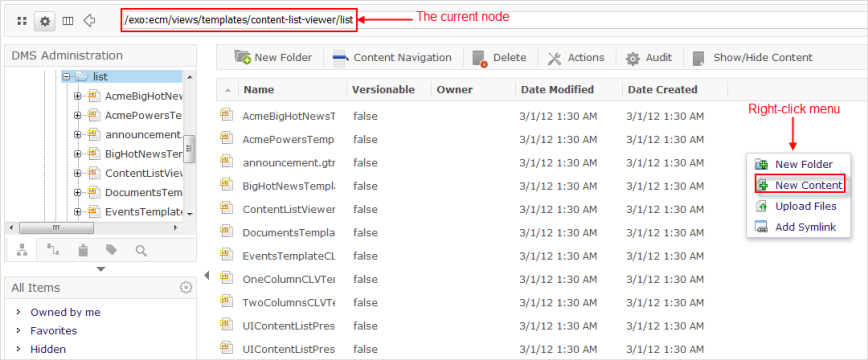Click the back arrow icon
Image resolution: width=868 pixels, height=360 pixels.
tap(89, 21)
